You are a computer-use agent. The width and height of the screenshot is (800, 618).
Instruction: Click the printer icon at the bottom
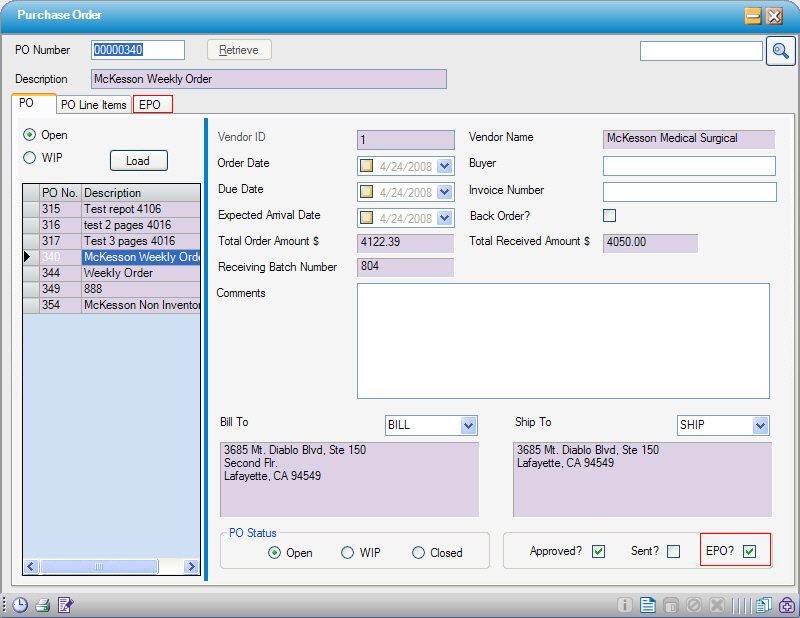pyautogui.click(x=42, y=605)
